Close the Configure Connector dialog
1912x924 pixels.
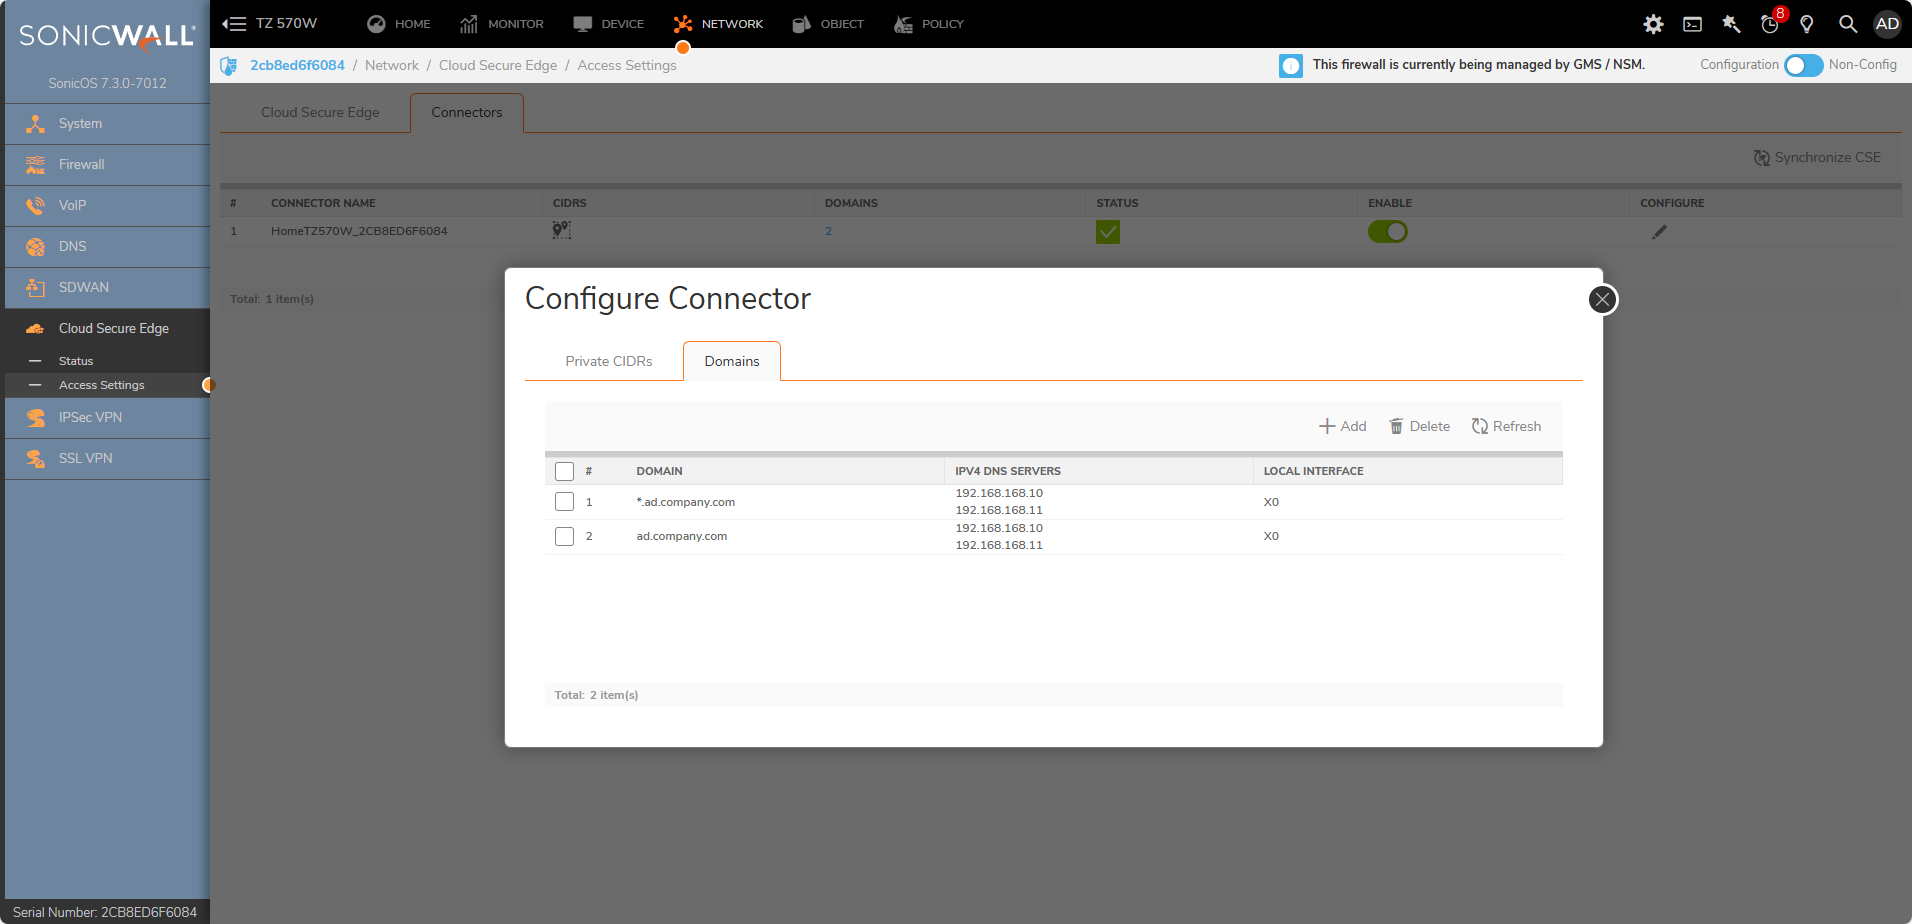click(x=1602, y=300)
